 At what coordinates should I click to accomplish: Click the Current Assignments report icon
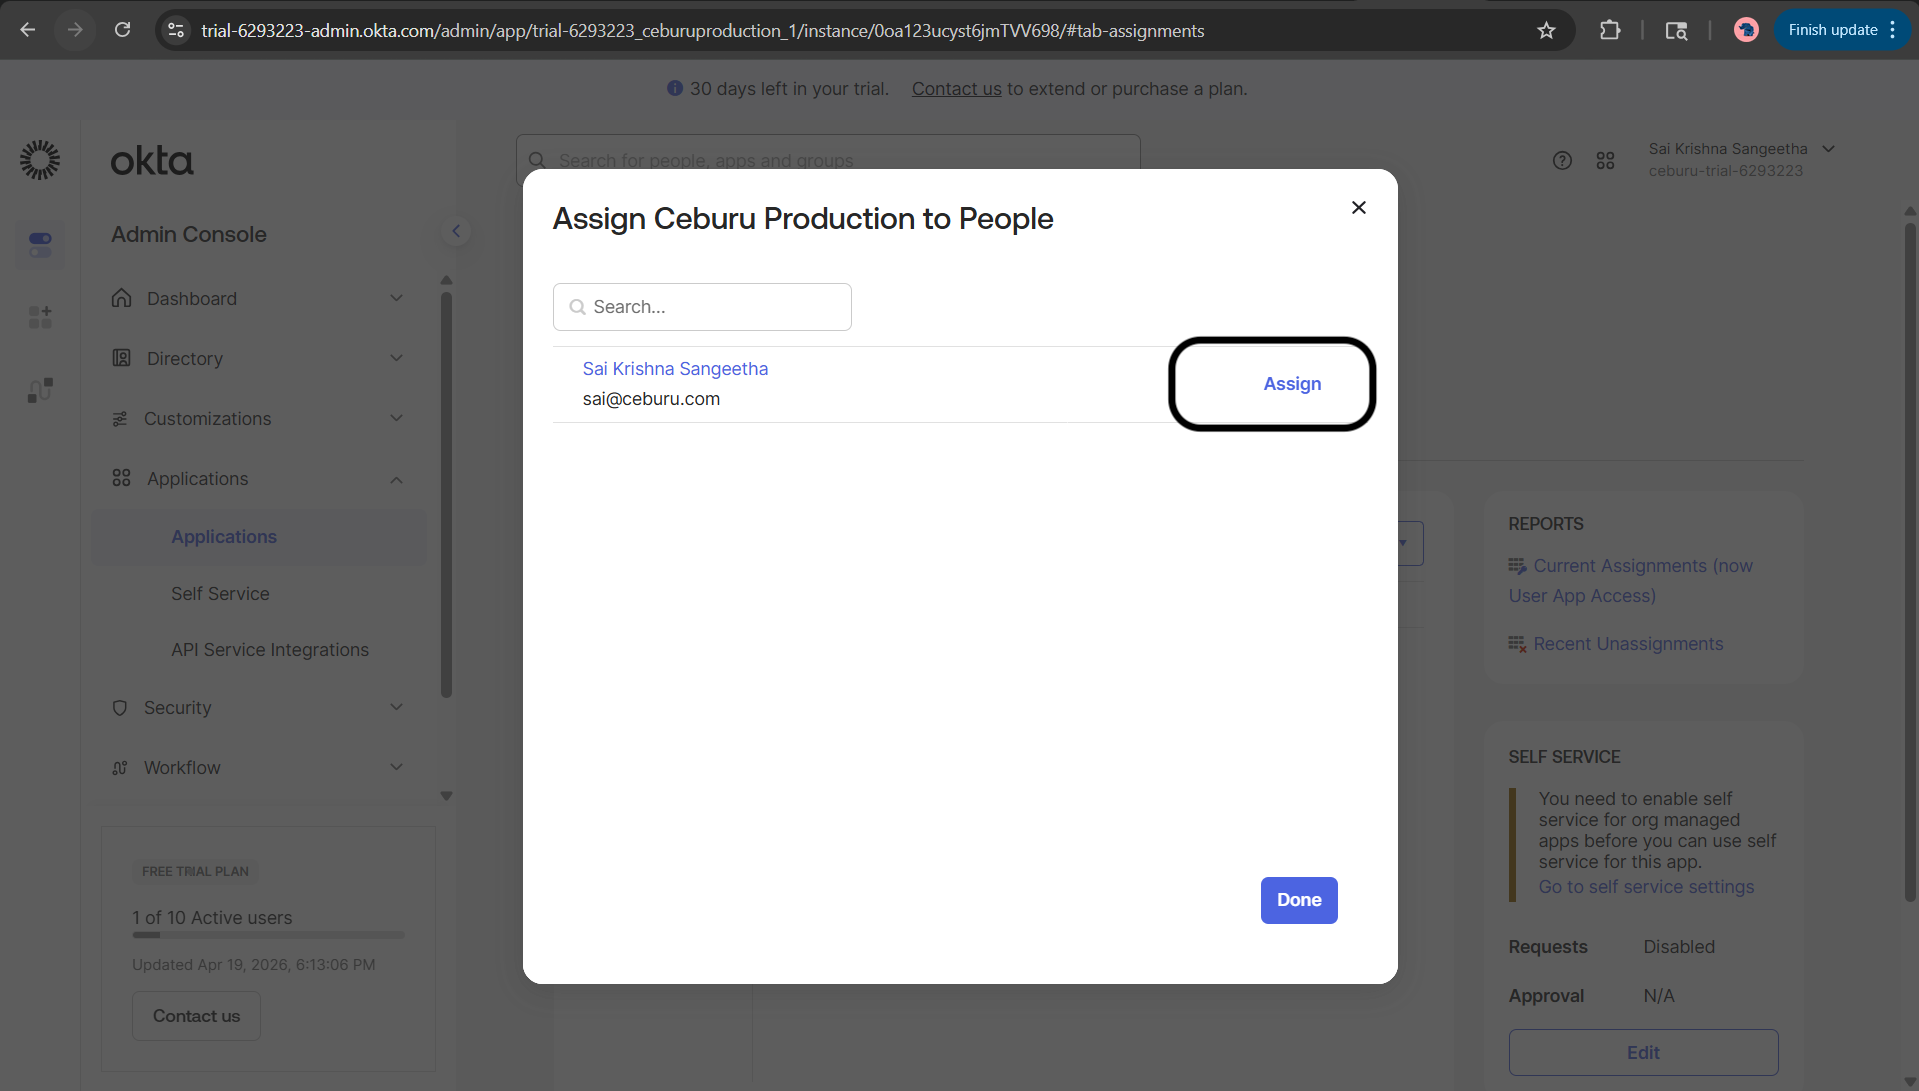[1517, 566]
